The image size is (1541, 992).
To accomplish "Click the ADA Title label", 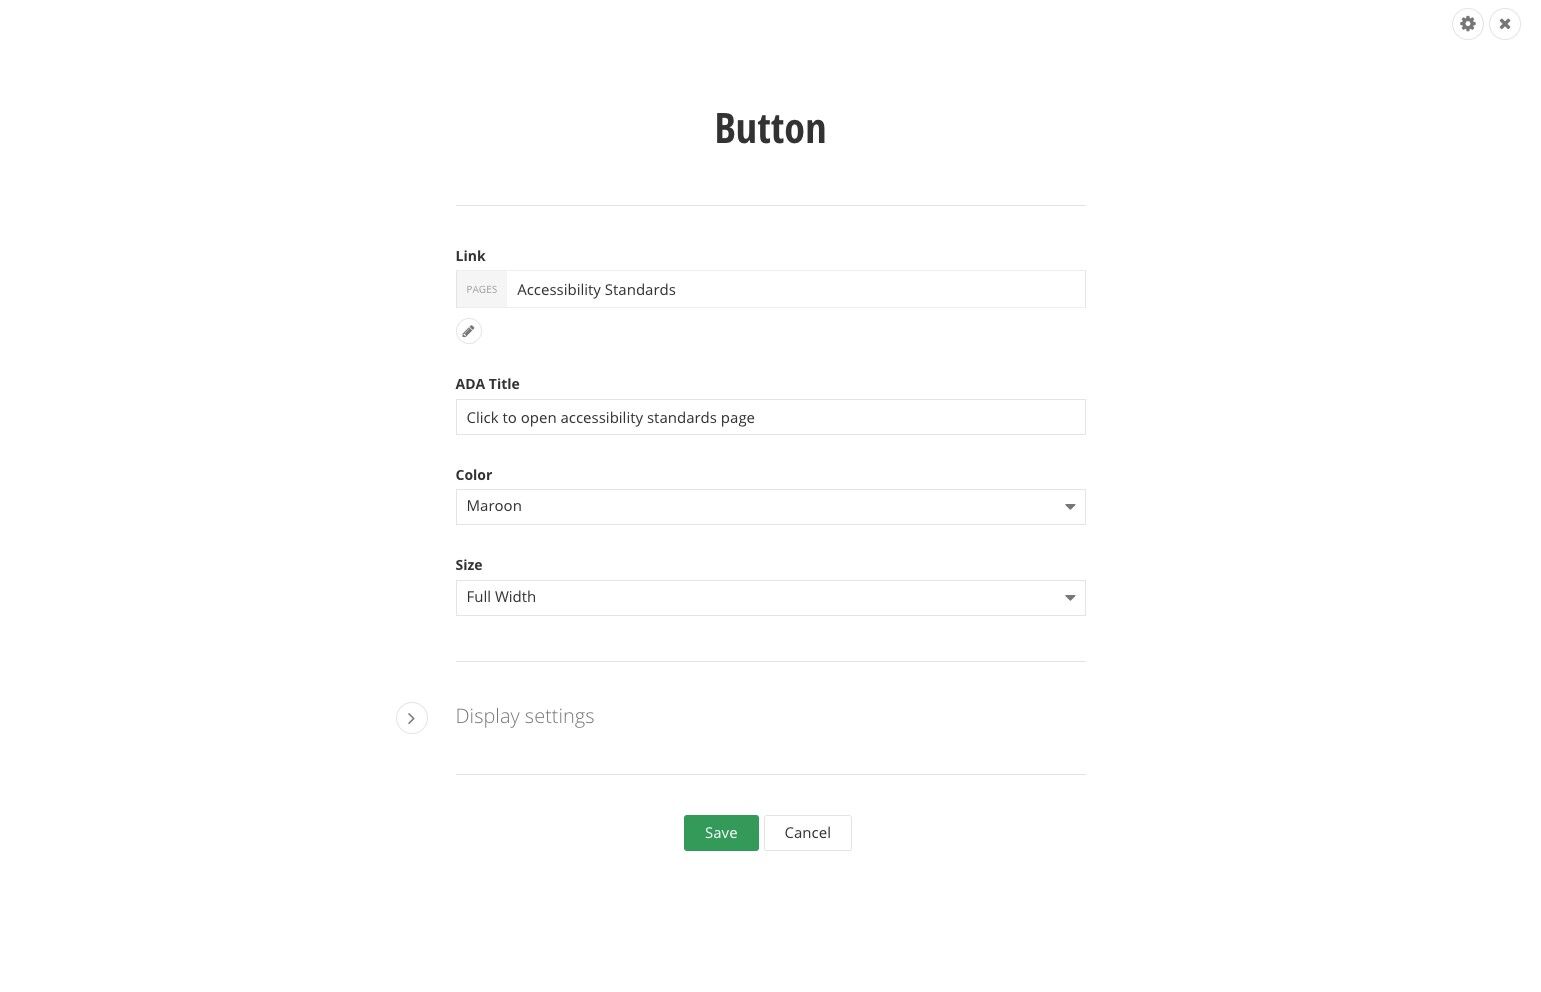I will coord(487,384).
